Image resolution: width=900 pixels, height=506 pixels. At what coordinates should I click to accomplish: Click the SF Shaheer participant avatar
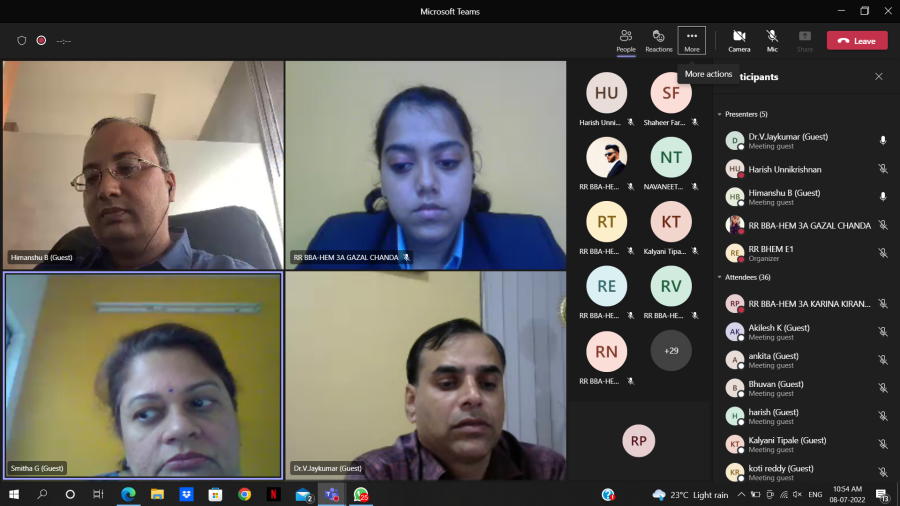click(671, 93)
